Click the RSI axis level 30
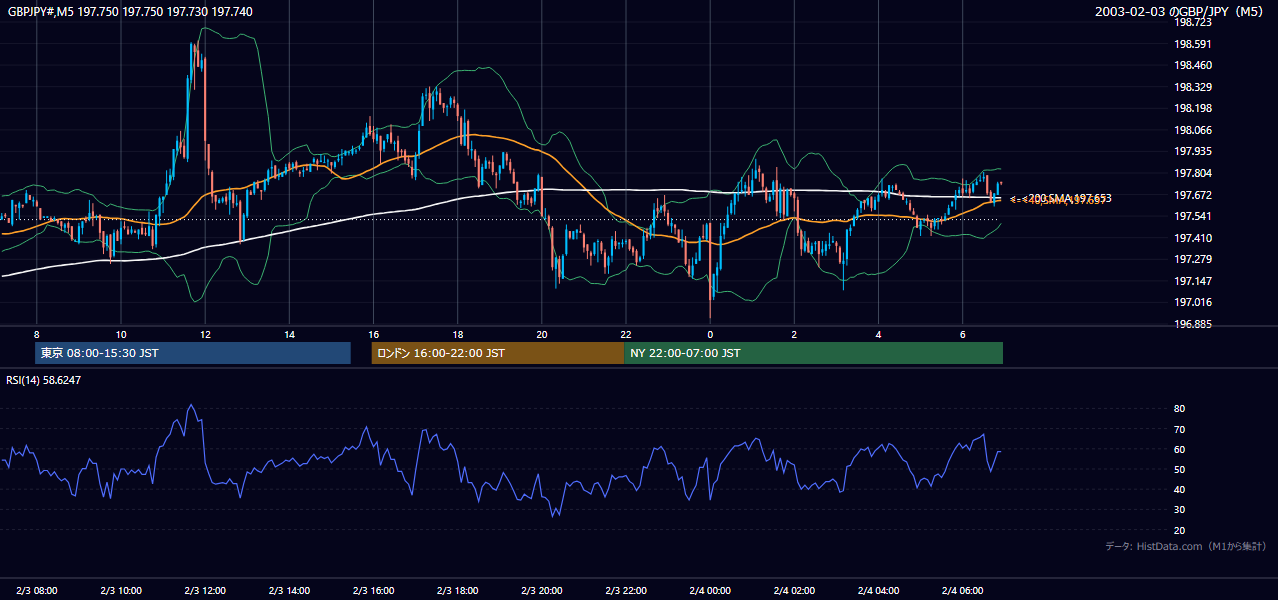This screenshot has width=1278, height=600. tap(1179, 510)
